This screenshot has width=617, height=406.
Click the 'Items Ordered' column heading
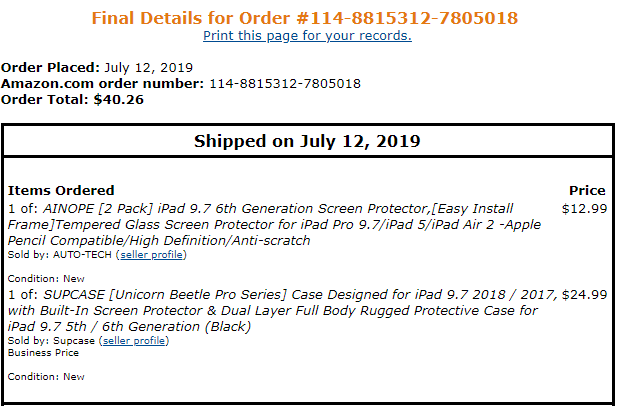[x=61, y=190]
